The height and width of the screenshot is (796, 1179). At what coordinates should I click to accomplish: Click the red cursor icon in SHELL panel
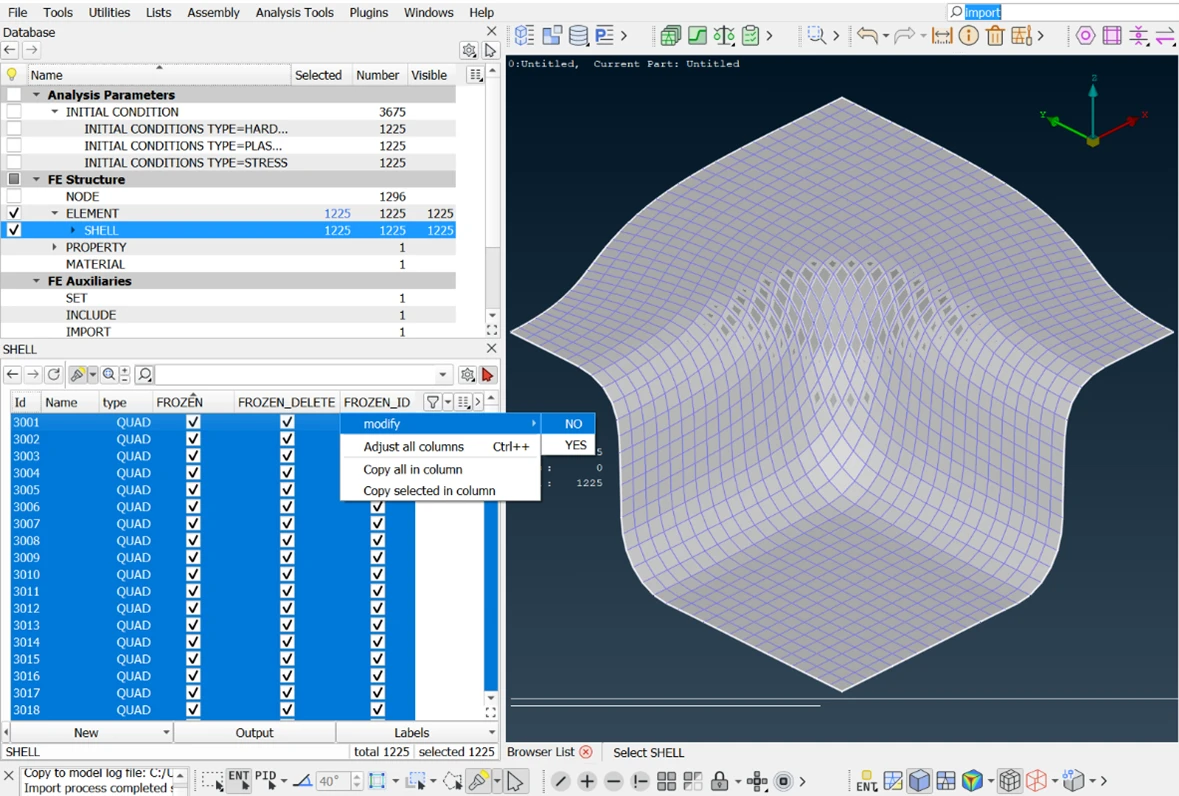[x=488, y=375]
